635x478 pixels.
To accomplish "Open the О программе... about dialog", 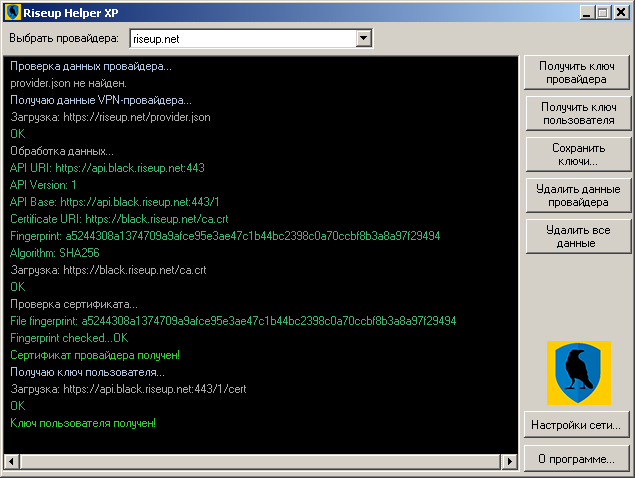I will (577, 459).
